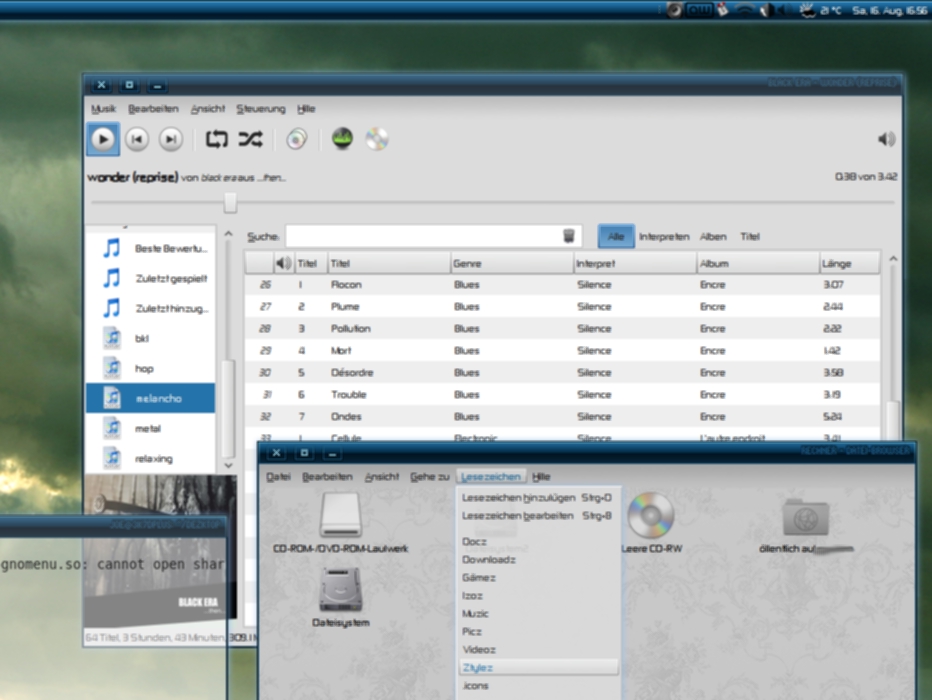Select the 'Beste Bewertu...' playlist

coord(151,248)
